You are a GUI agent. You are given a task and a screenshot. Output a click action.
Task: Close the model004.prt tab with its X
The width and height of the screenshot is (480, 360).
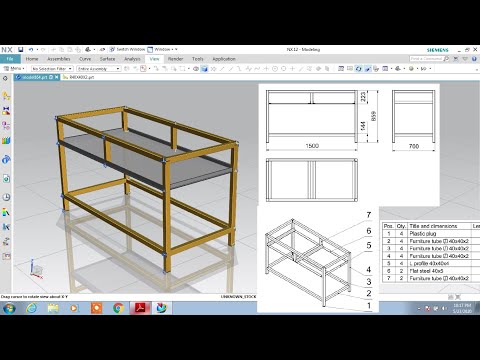(56, 77)
